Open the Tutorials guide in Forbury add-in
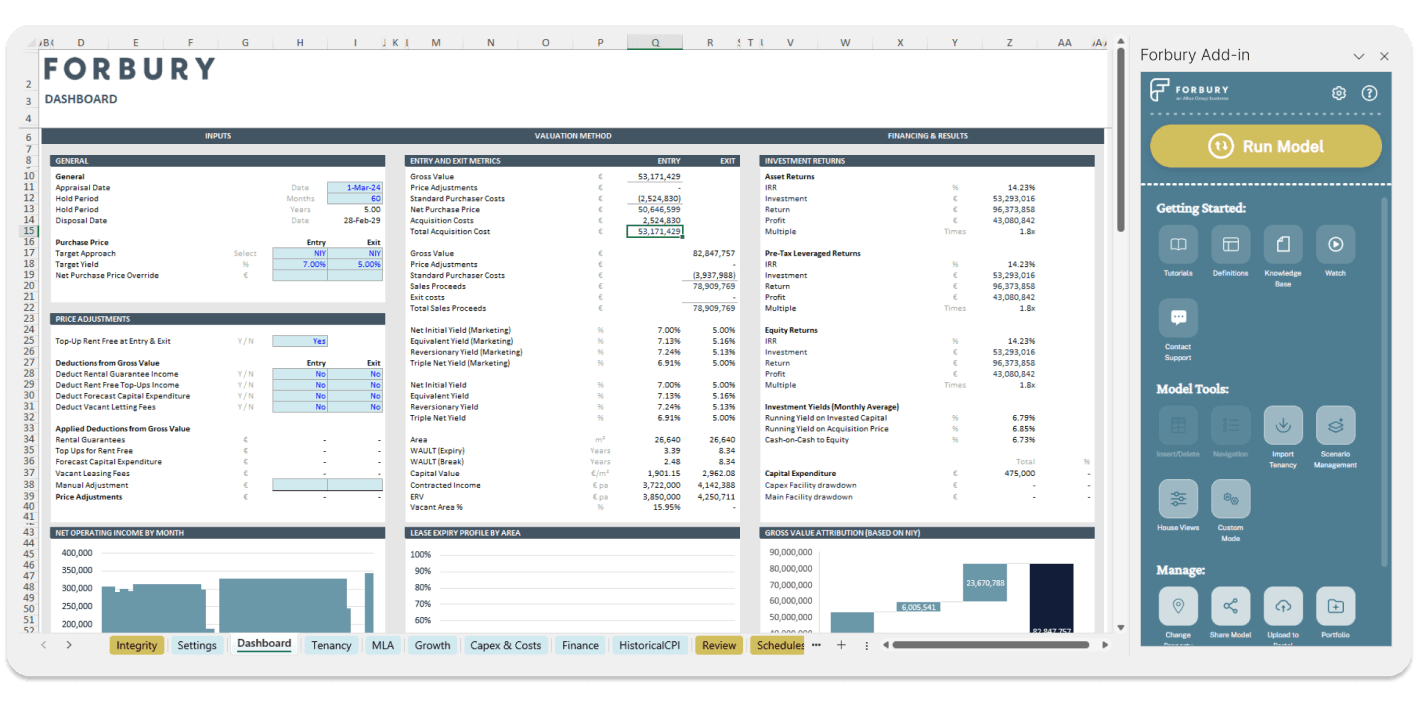This screenshot has width=1417, height=701. coord(1177,245)
